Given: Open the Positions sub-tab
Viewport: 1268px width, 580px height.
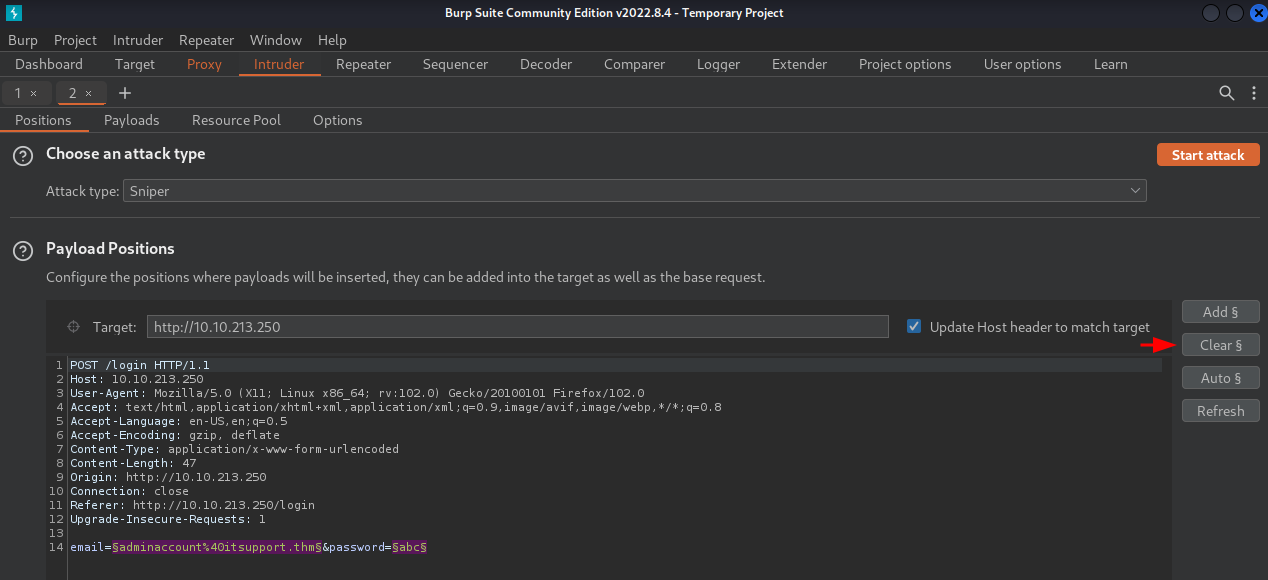Looking at the screenshot, I should click(43, 120).
